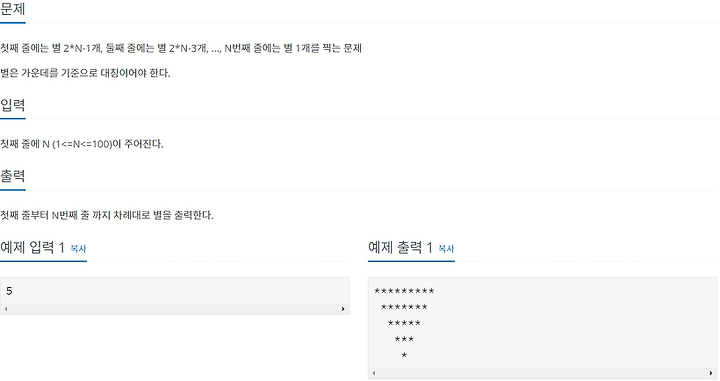Click left scroll arrow in sample output box
Viewport: 720px width, 381px height.
tap(374, 373)
